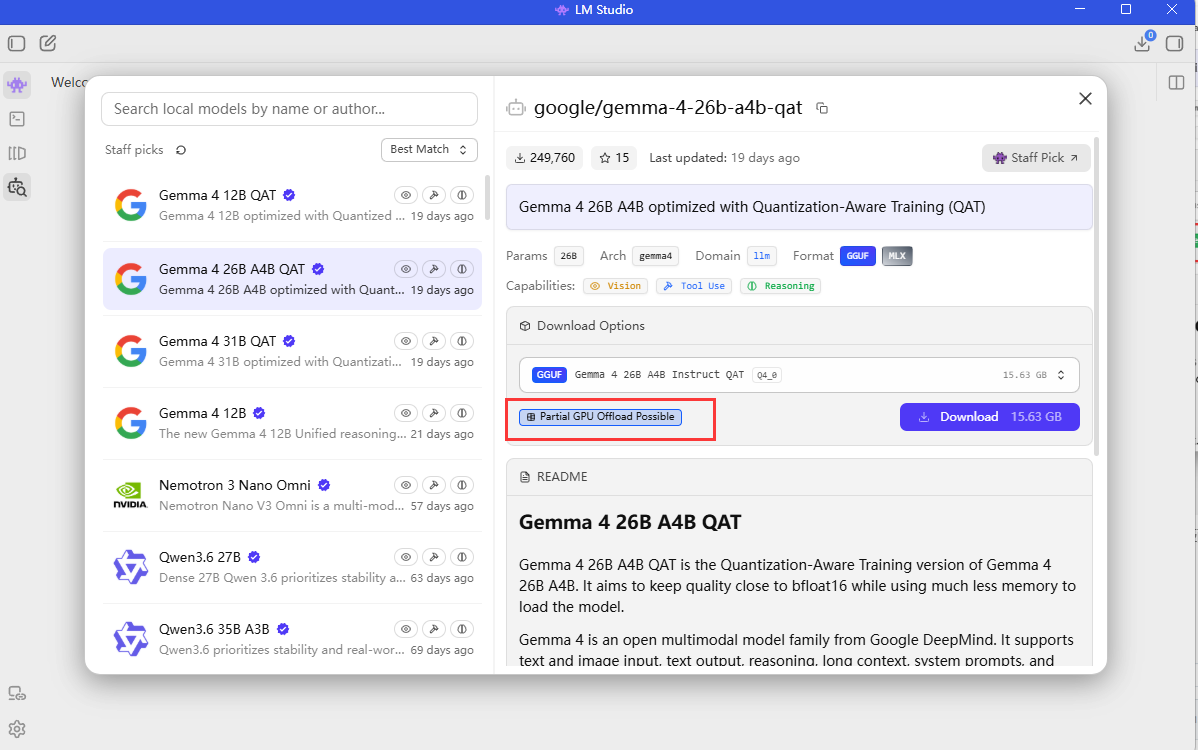Open the Staff Pick link
The height and width of the screenshot is (750, 1198).
pyautogui.click(x=1036, y=158)
